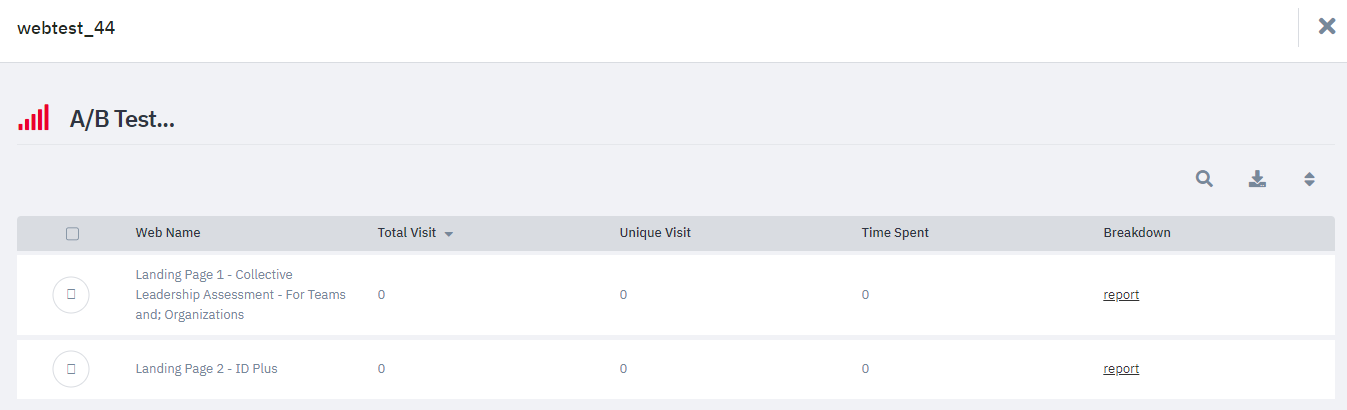
Task: Click the Breakdown column header
Action: point(1137,233)
